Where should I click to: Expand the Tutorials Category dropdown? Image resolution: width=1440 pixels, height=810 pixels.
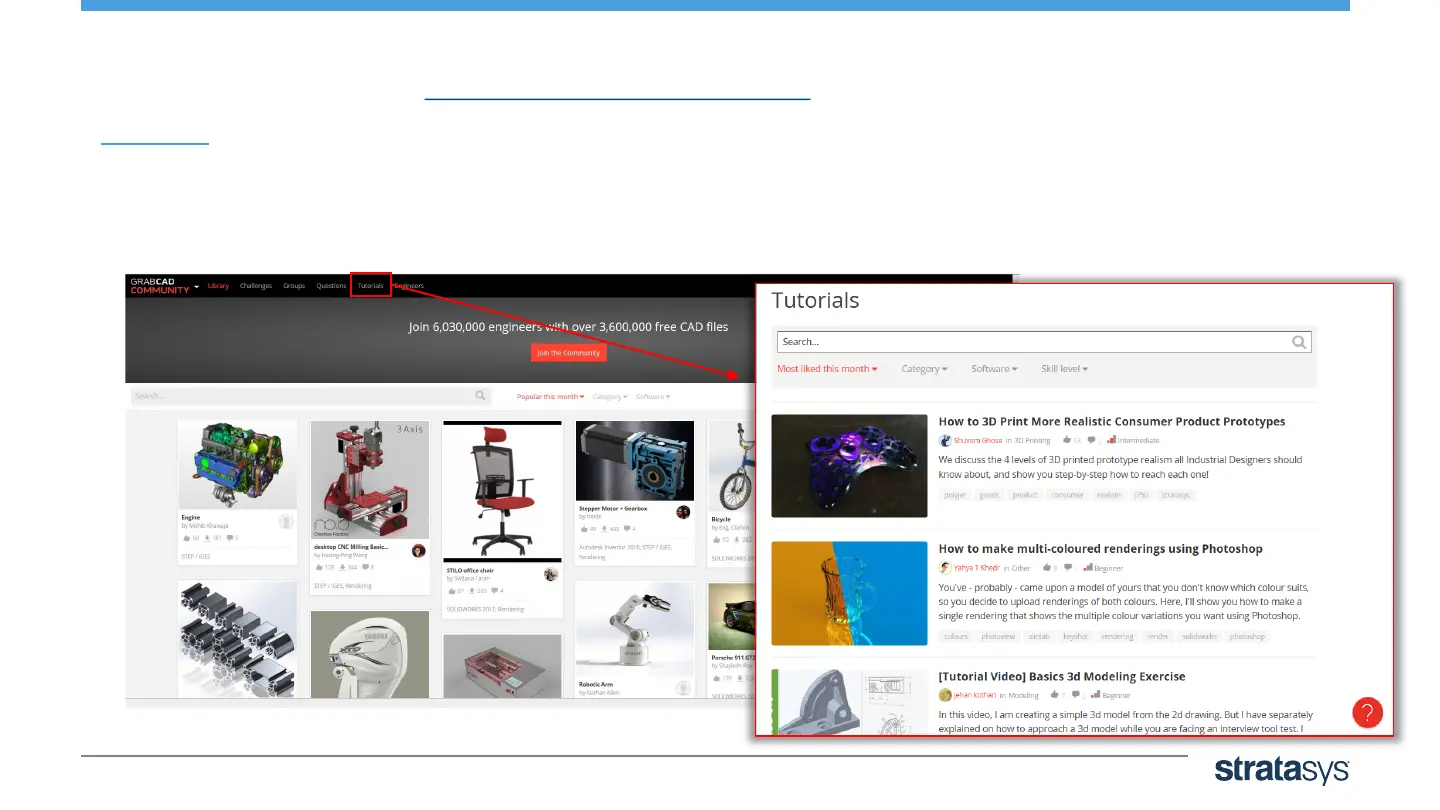[925, 369]
